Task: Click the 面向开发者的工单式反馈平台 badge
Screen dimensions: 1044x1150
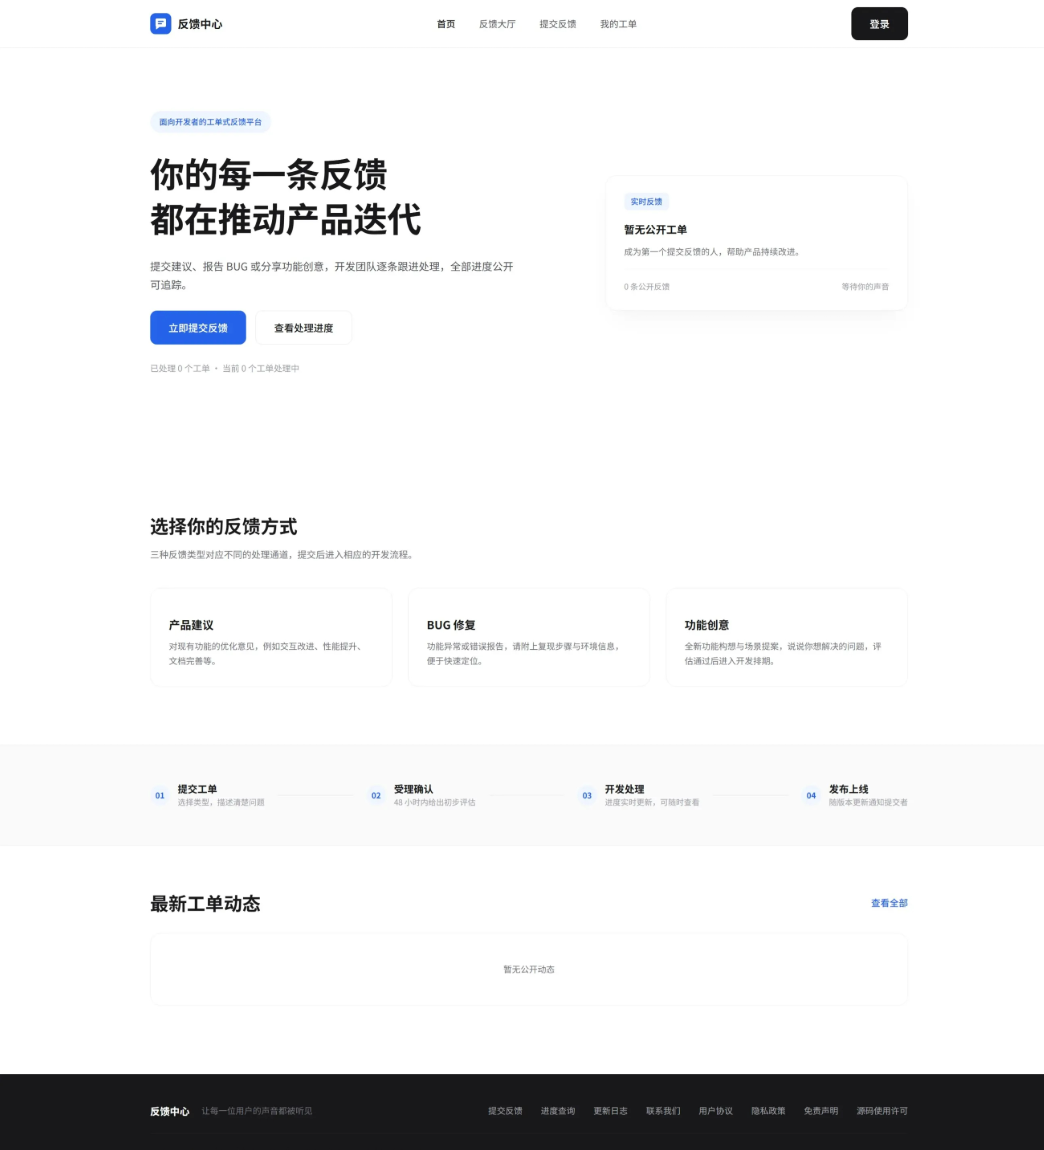Action: 211,122
